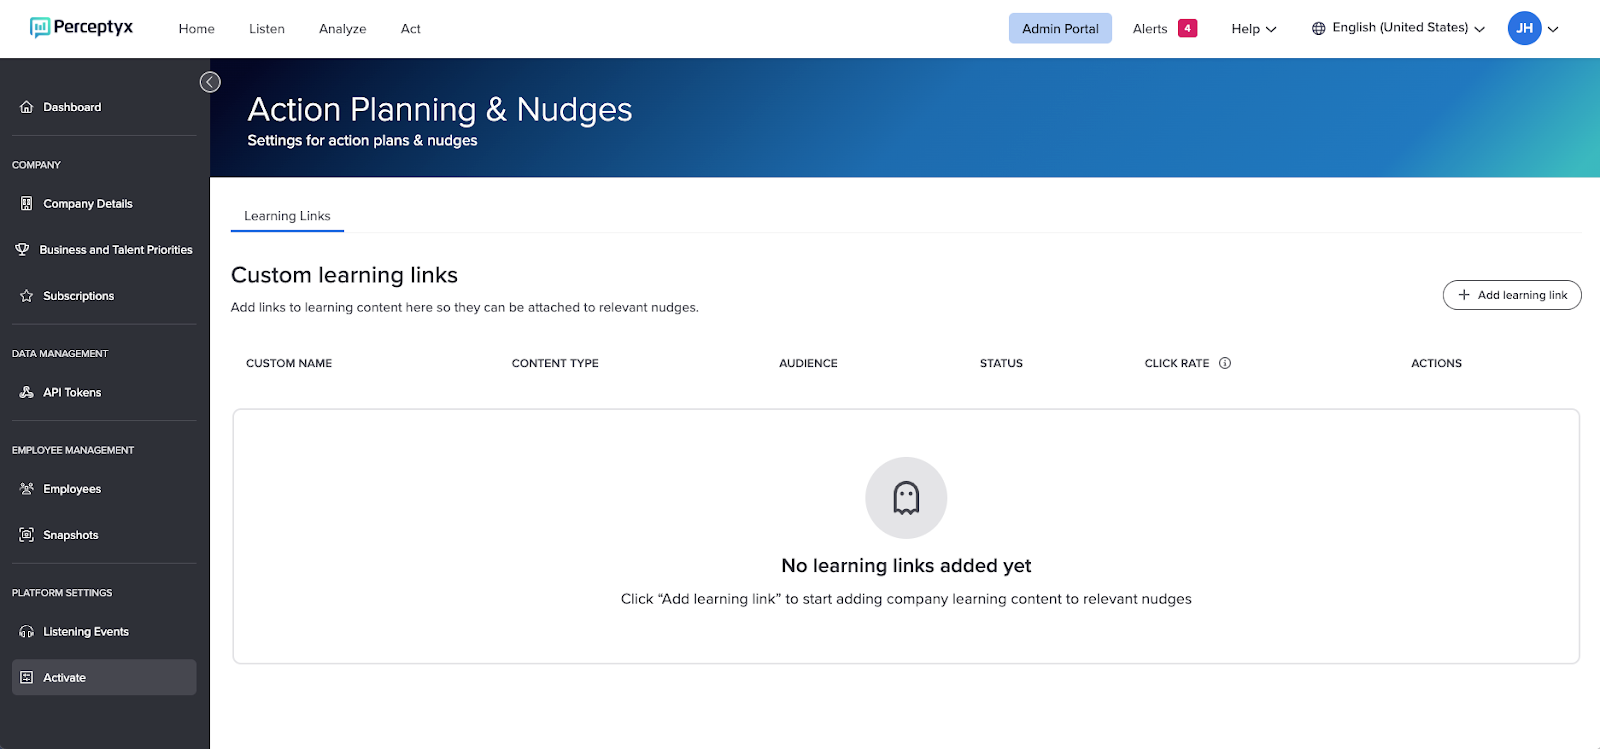Viewport: 1600px width, 749px height.
Task: Open the Act menu
Action: (x=411, y=29)
